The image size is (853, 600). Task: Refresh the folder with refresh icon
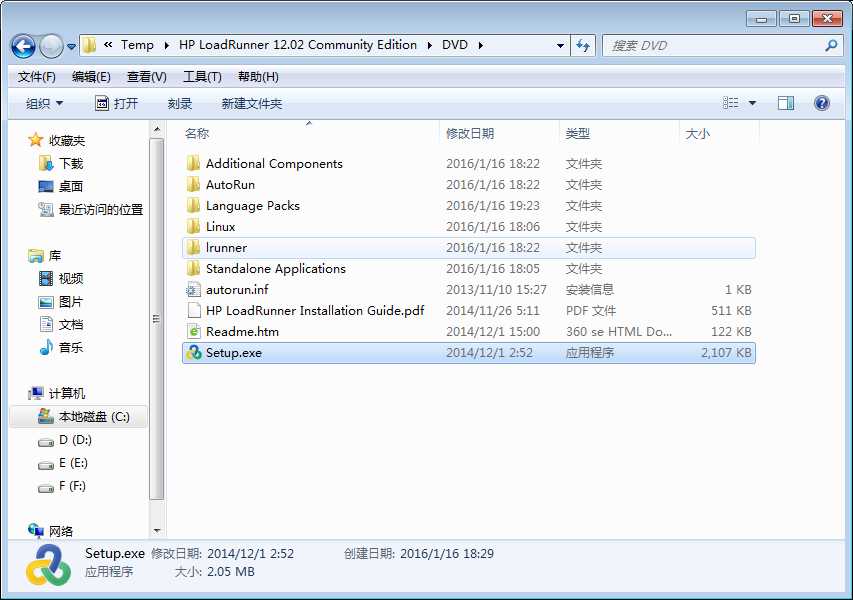[x=583, y=46]
